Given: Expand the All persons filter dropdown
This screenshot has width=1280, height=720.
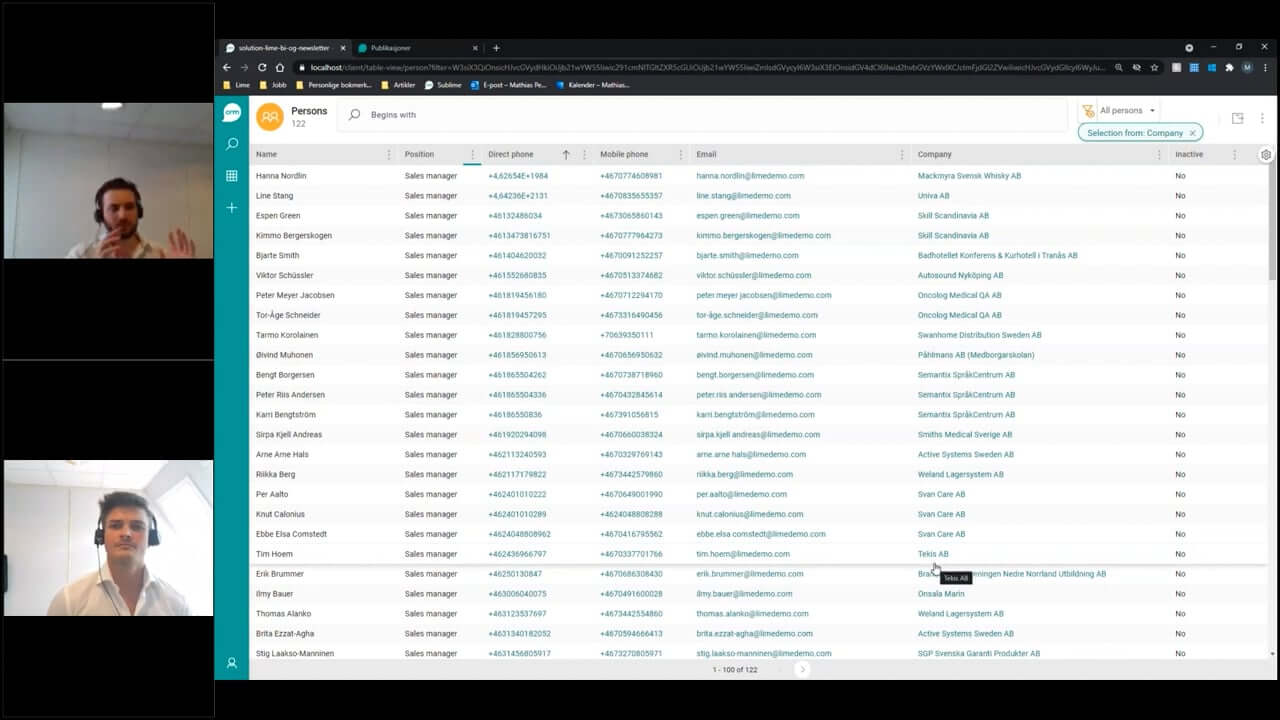Looking at the screenshot, I should 1127,111.
